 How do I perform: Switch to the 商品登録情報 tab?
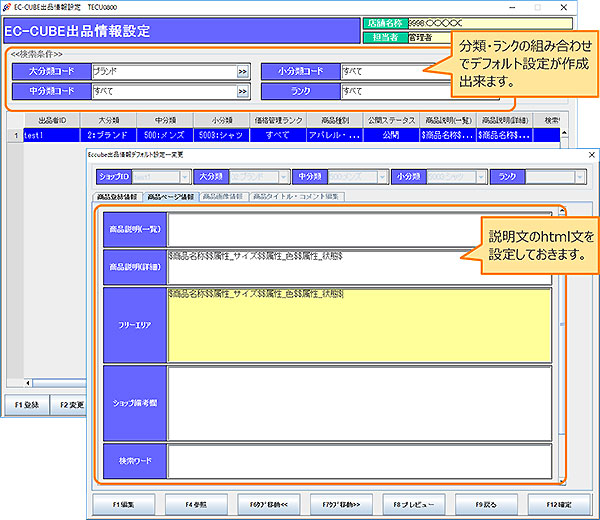click(x=119, y=197)
